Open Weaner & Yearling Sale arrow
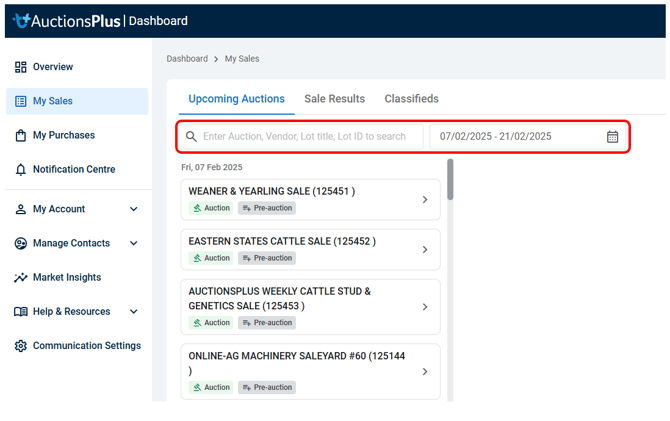Screen dimensions: 670x421 (425, 200)
